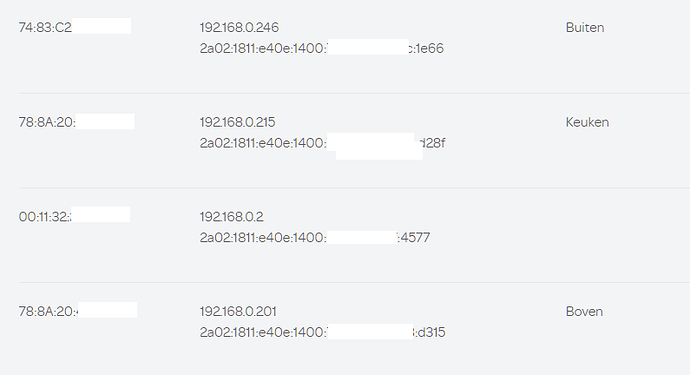Click the redacted block after 74:83:C2
Viewport: 690px width, 375px height.
(102, 26)
